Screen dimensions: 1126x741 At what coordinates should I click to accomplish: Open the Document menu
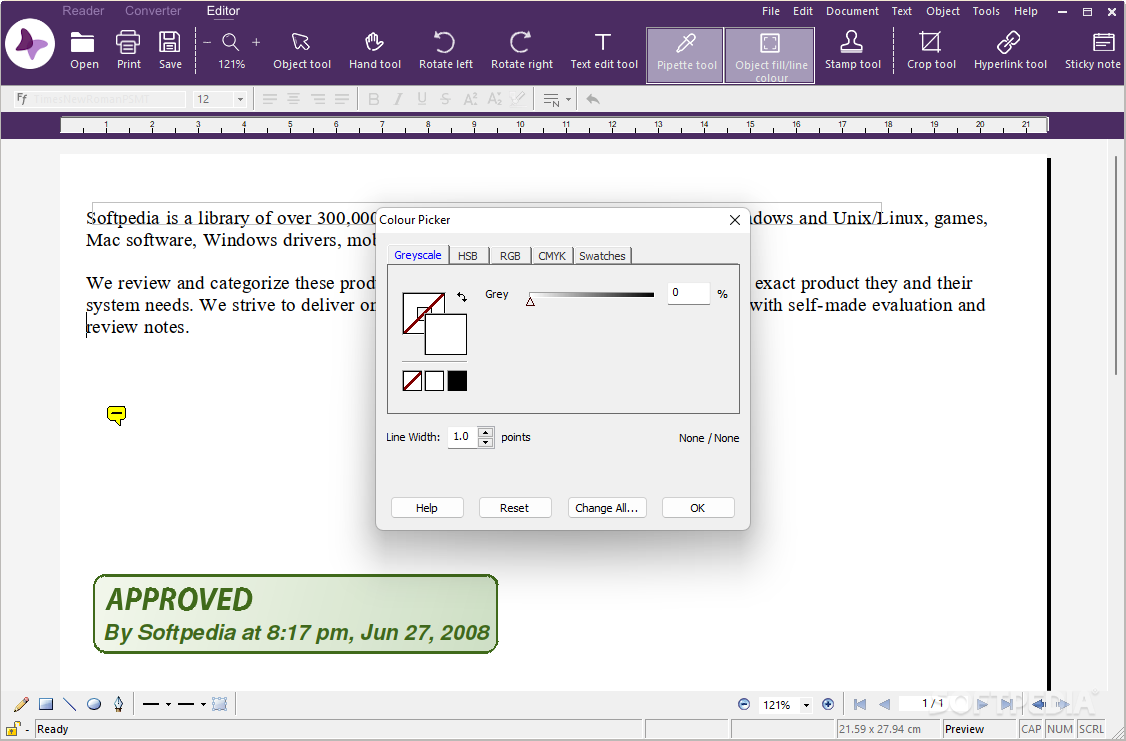point(852,11)
